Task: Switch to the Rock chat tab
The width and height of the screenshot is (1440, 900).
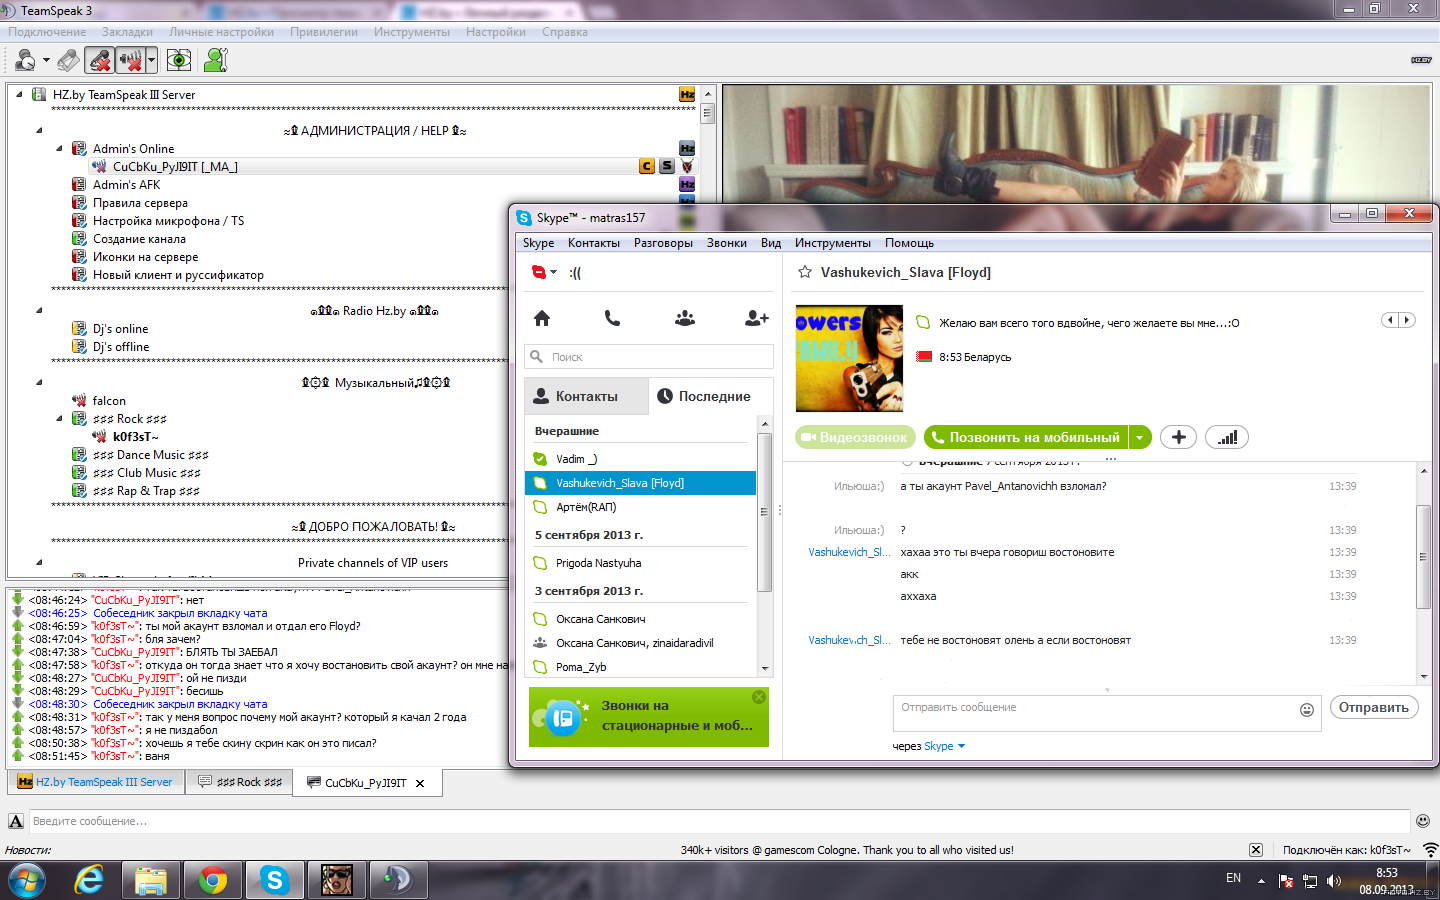Action: pos(240,782)
